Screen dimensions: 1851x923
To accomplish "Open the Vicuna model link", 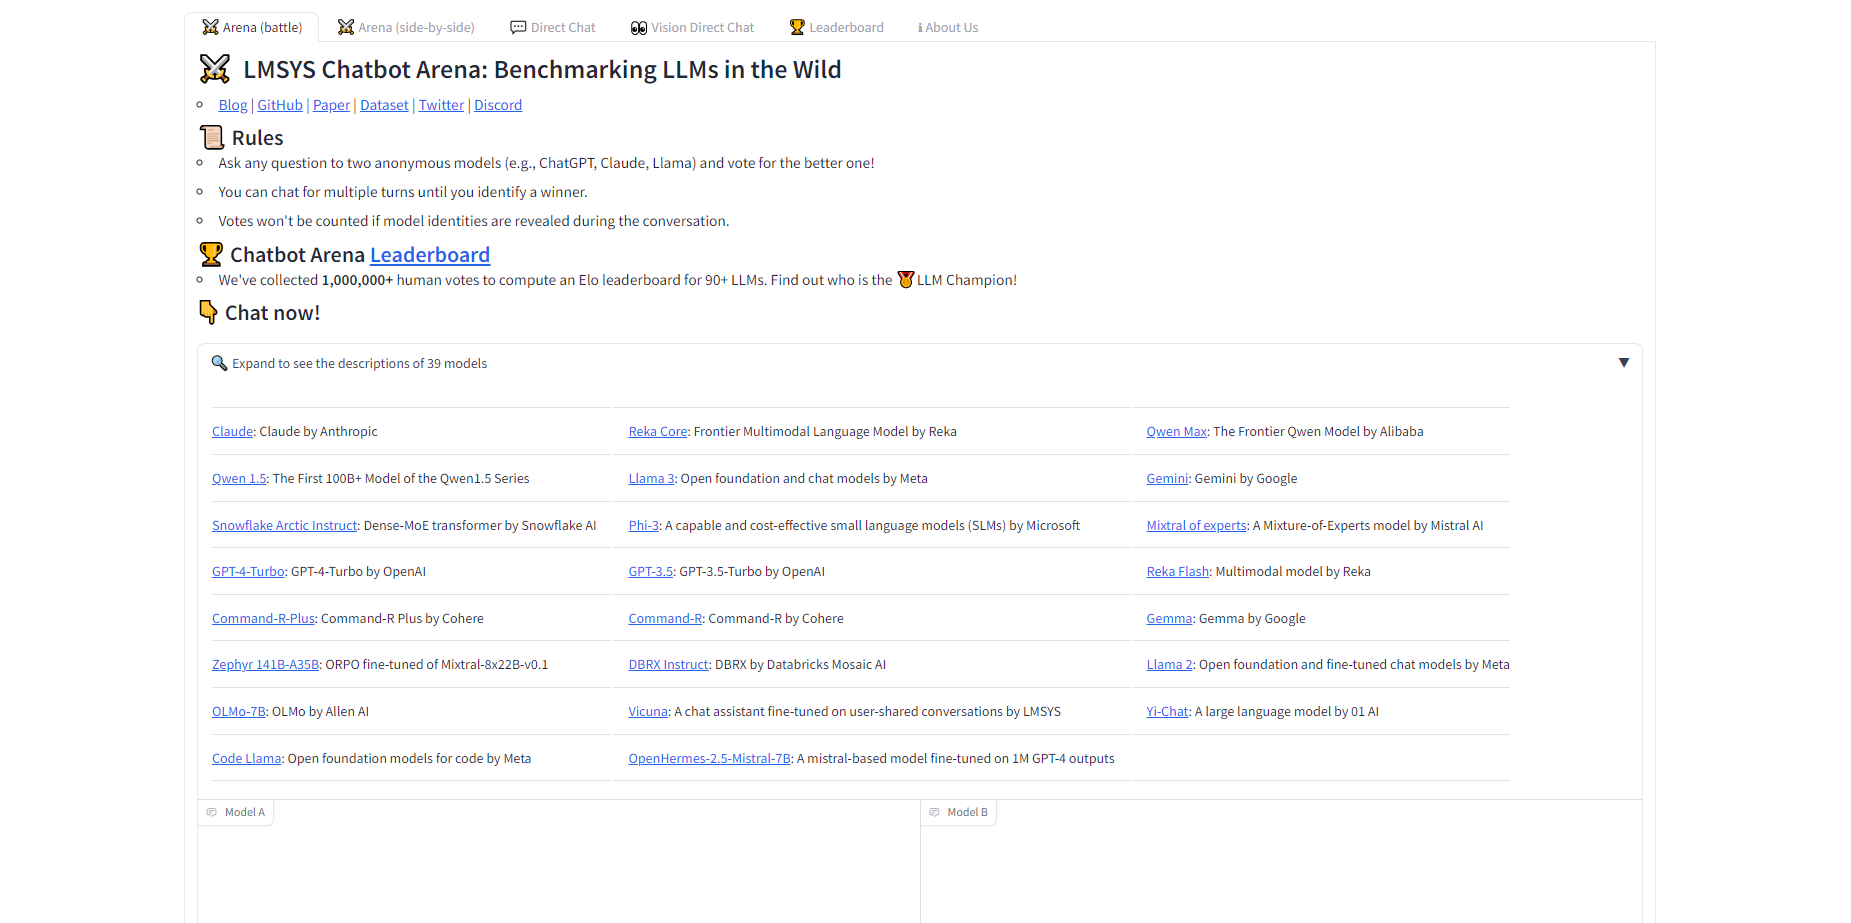I will point(648,712).
